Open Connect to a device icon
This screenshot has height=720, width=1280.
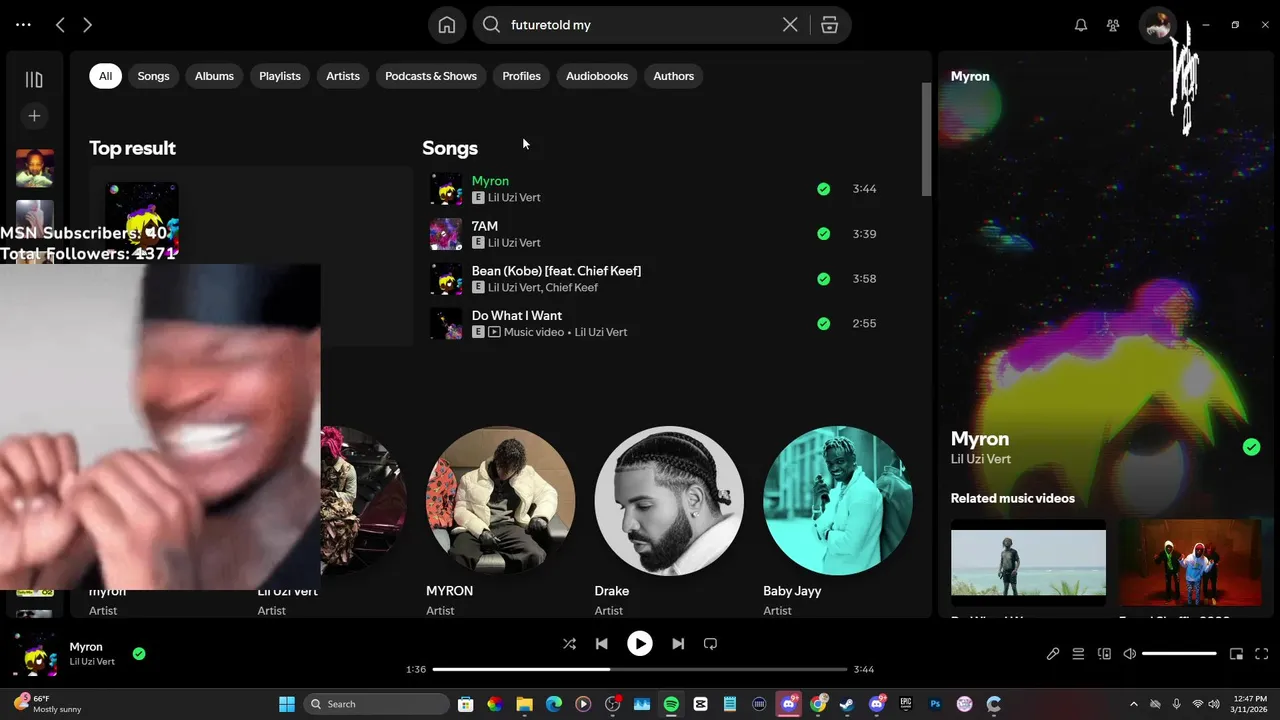[x=1104, y=654]
